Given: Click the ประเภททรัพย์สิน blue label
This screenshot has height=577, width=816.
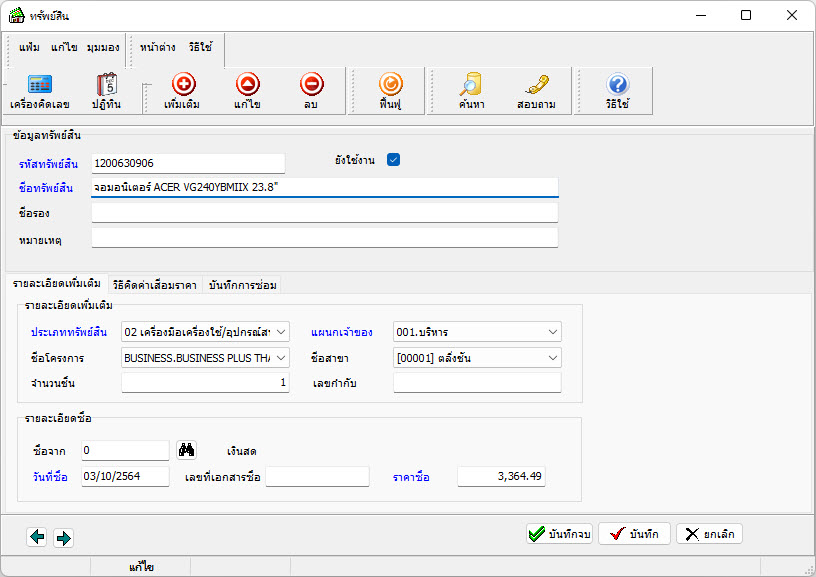Looking at the screenshot, I should click(69, 332).
